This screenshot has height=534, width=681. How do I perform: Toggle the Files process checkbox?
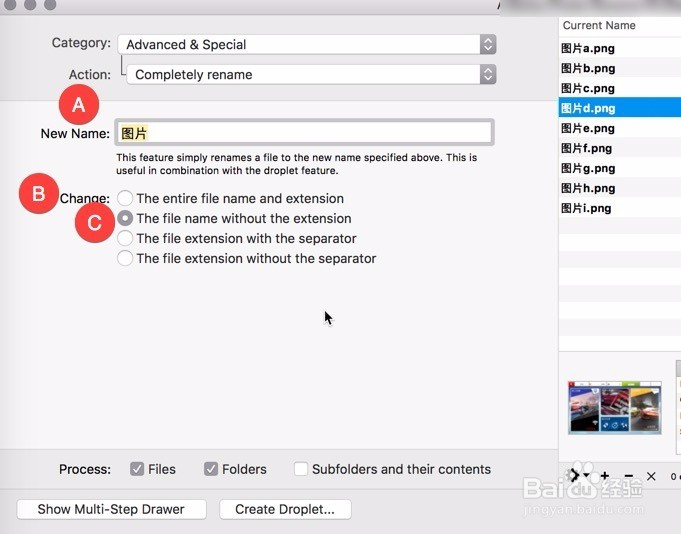pyautogui.click(x=137, y=469)
